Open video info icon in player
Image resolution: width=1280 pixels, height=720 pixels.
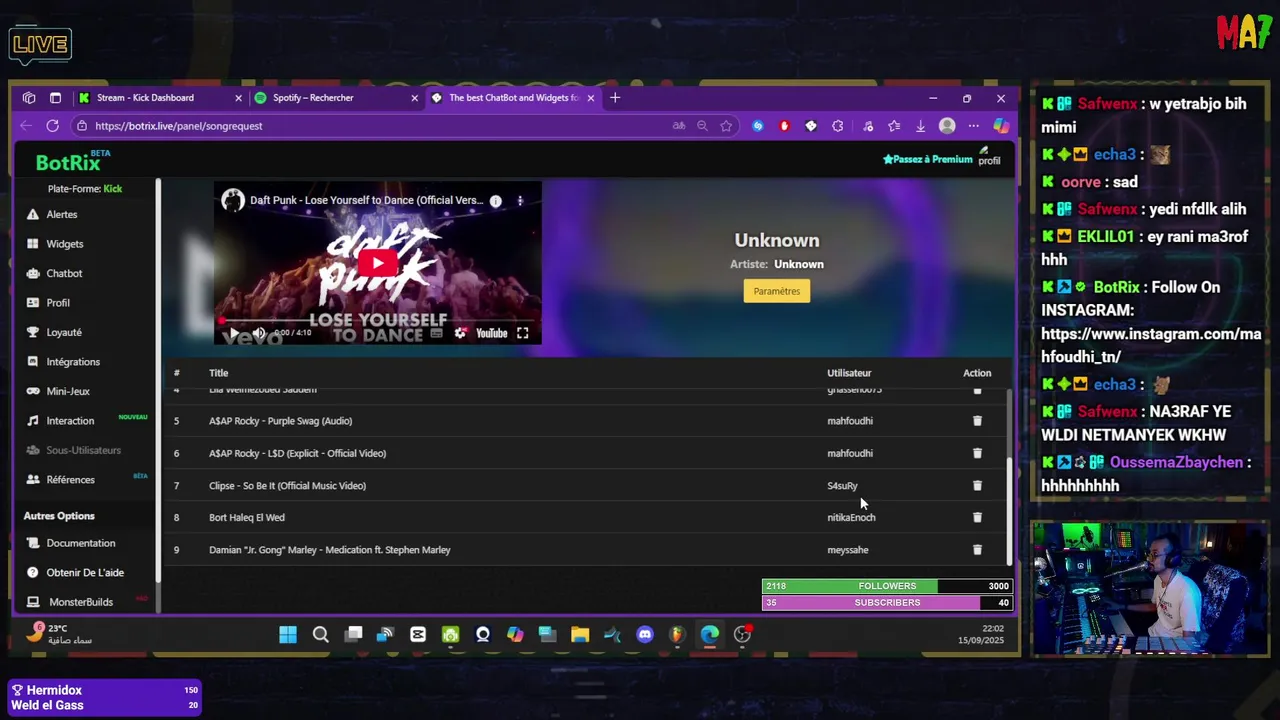click(495, 200)
